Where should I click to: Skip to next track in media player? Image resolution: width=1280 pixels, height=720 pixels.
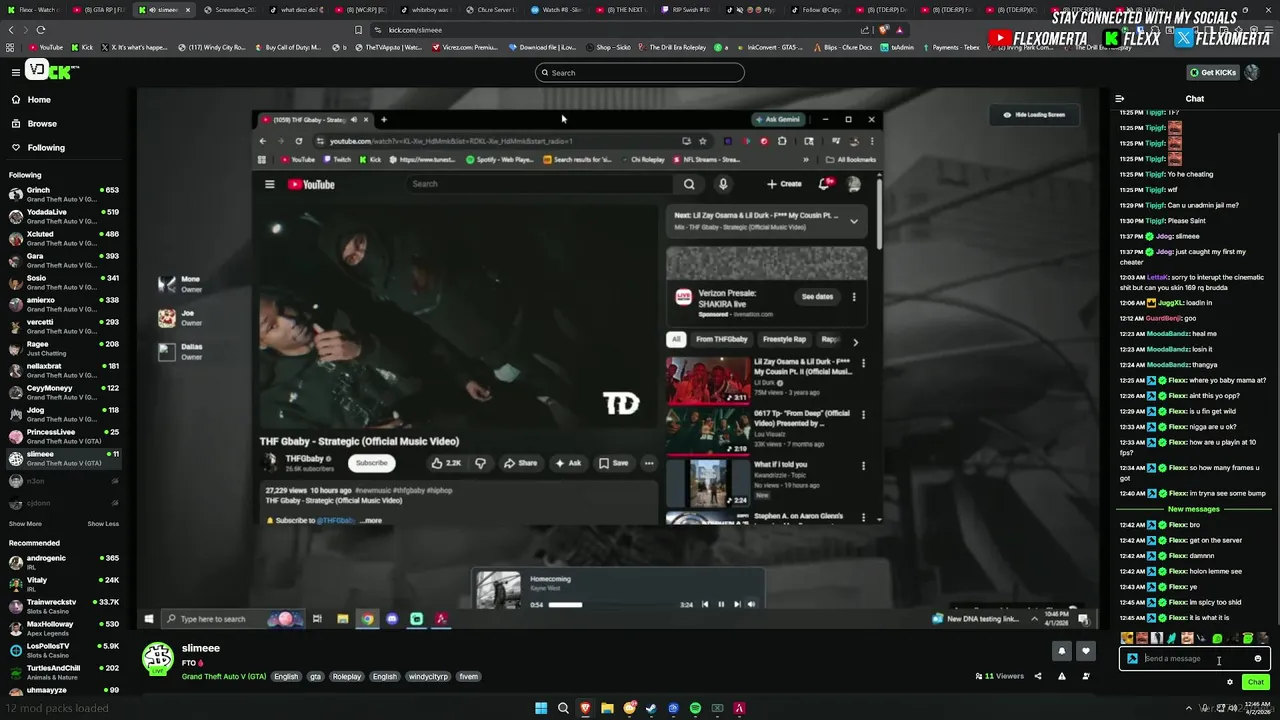(737, 604)
